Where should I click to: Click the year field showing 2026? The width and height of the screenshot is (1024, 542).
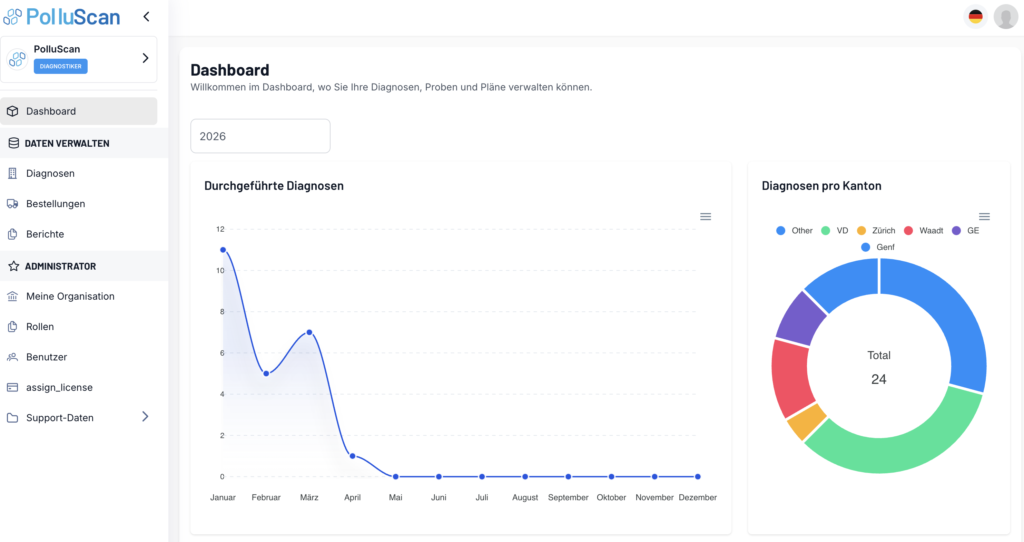point(260,136)
